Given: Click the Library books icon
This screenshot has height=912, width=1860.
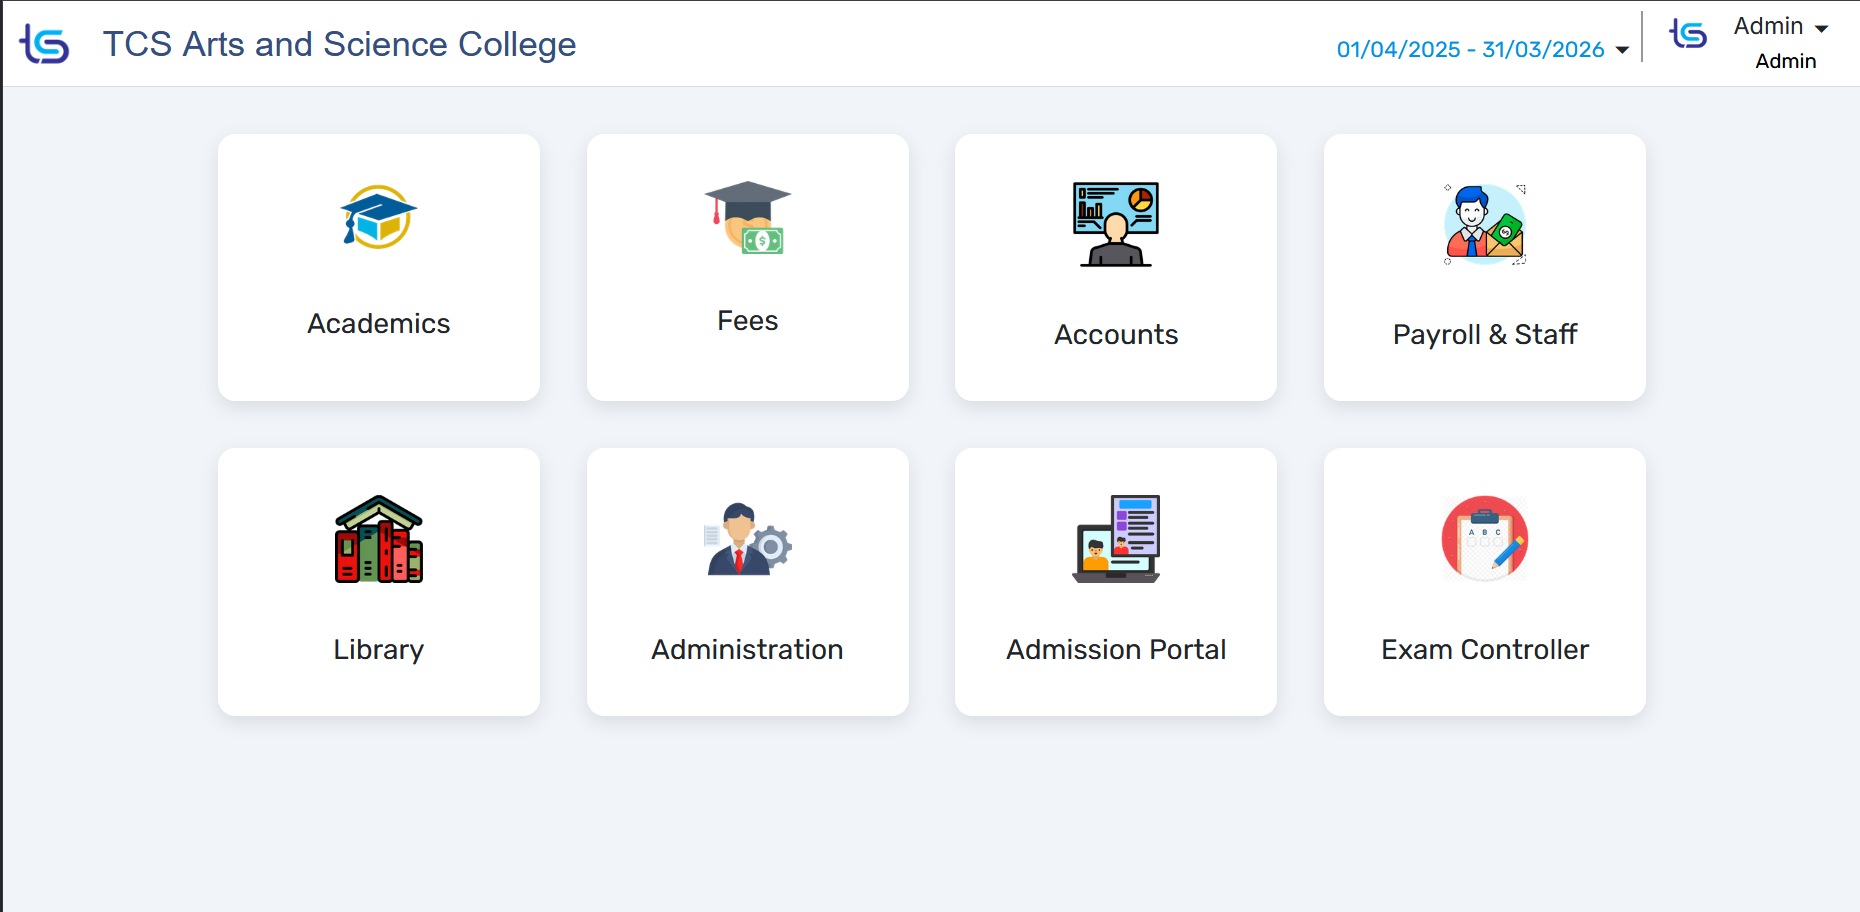Looking at the screenshot, I should [379, 539].
